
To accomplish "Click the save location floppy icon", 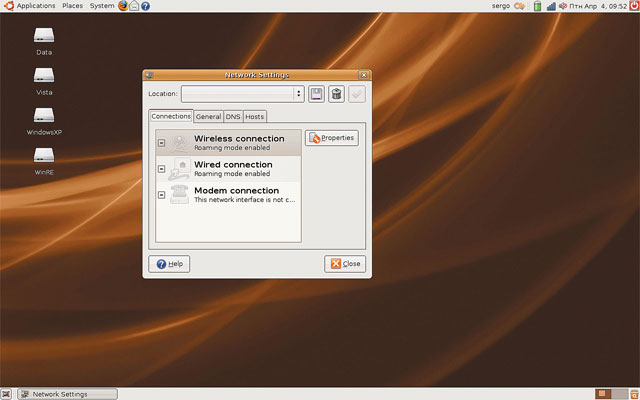I will click(316, 94).
